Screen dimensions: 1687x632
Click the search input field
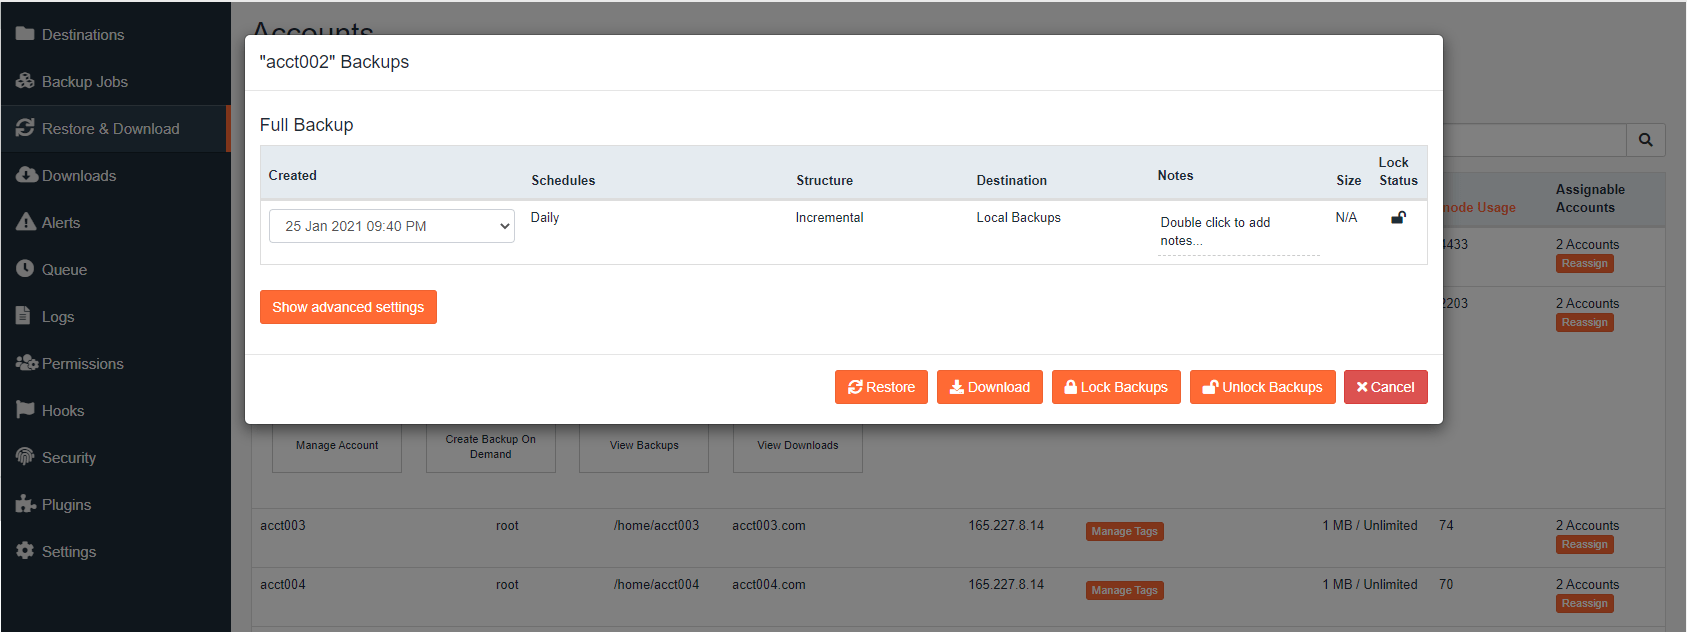point(1534,140)
